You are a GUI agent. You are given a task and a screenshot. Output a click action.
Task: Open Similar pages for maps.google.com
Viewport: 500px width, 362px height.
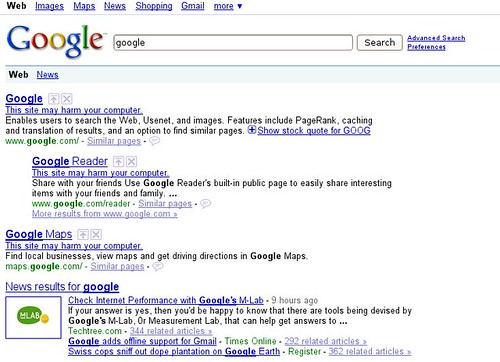coord(117,266)
